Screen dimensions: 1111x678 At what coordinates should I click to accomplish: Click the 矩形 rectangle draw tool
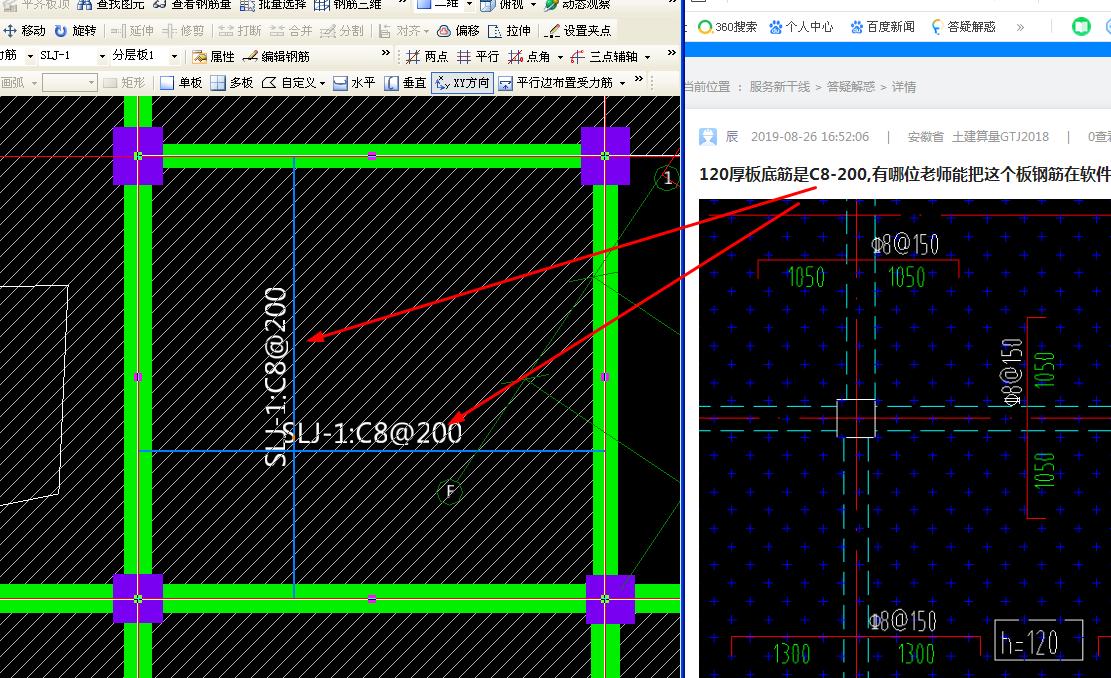124,82
